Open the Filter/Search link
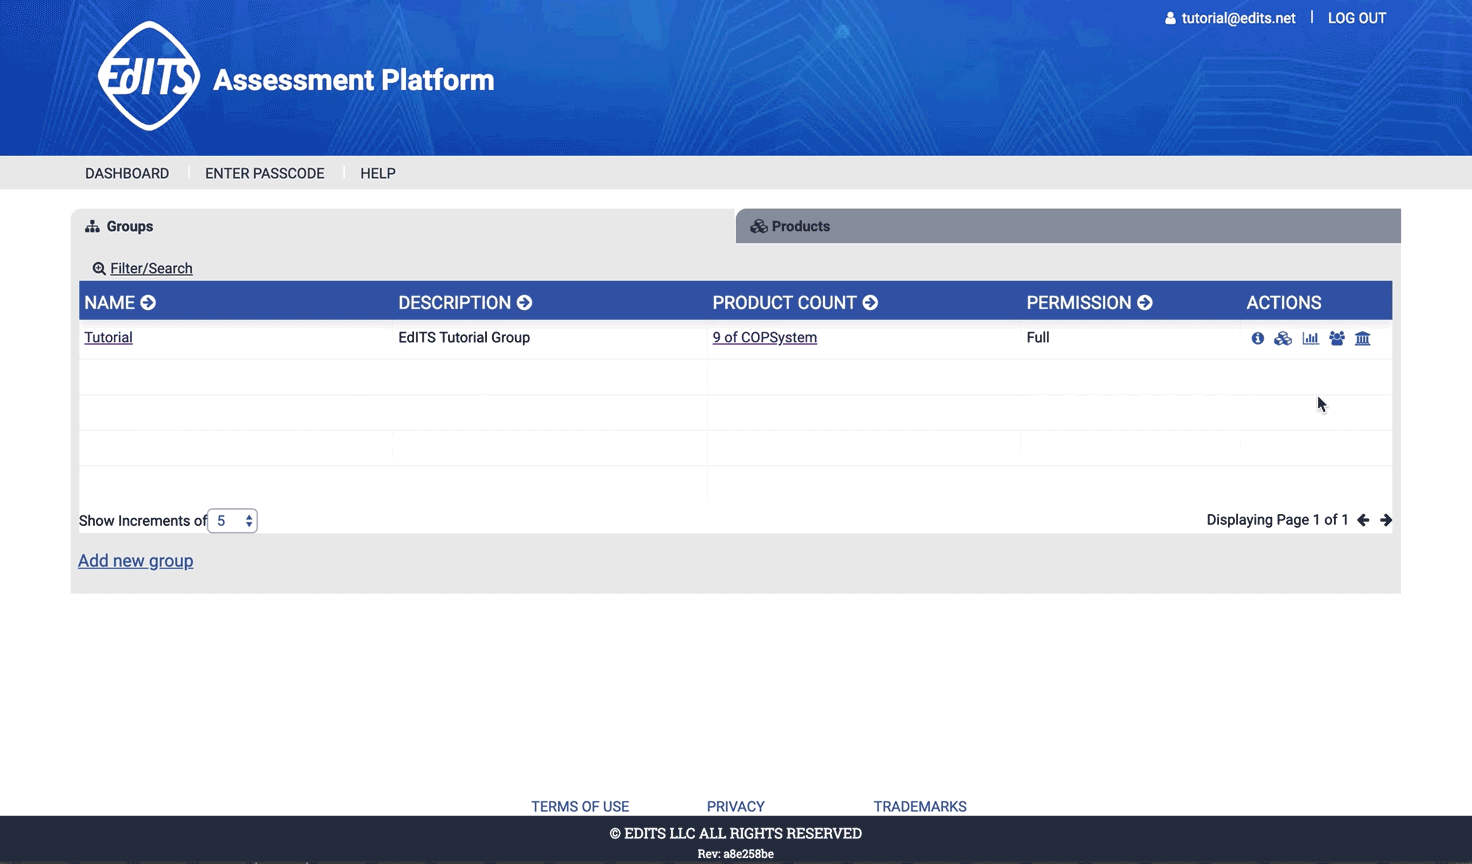The width and height of the screenshot is (1472, 864). [151, 268]
